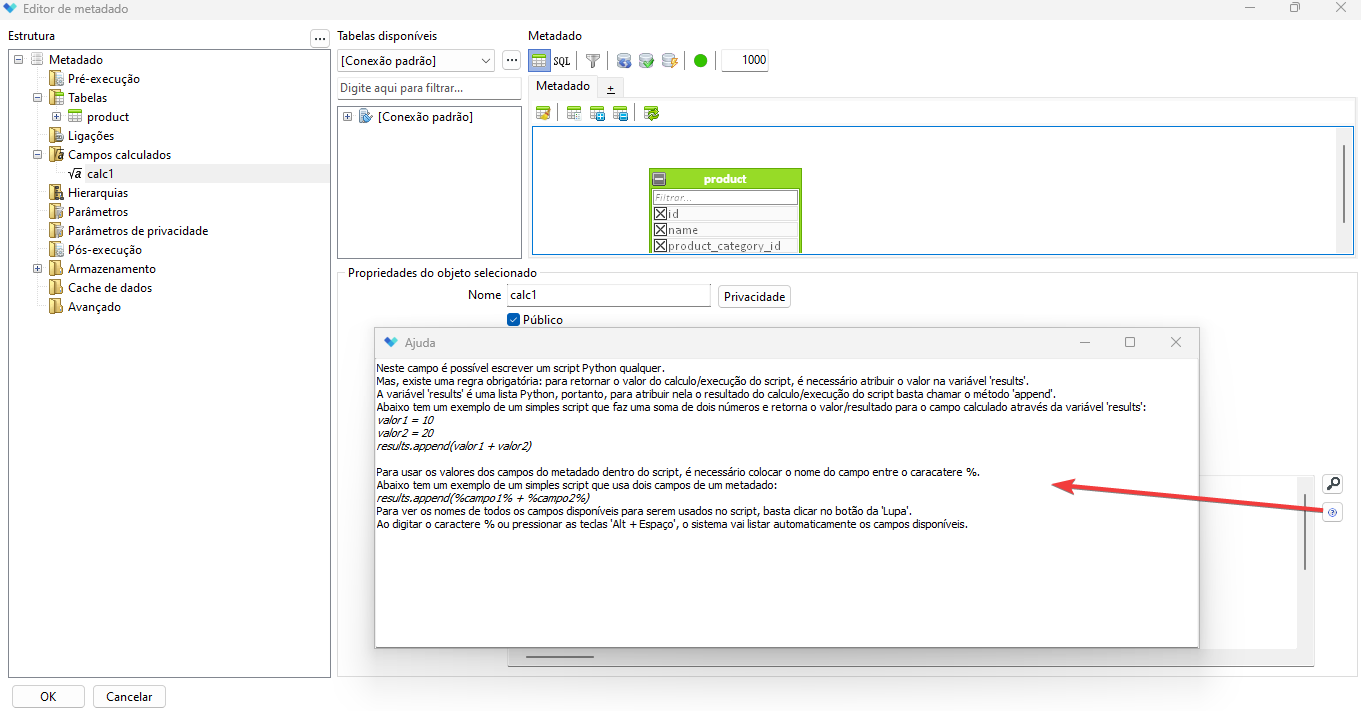Image resolution: width=1361 pixels, height=711 pixels.
Task: Click the Cancelar button
Action: [129, 697]
